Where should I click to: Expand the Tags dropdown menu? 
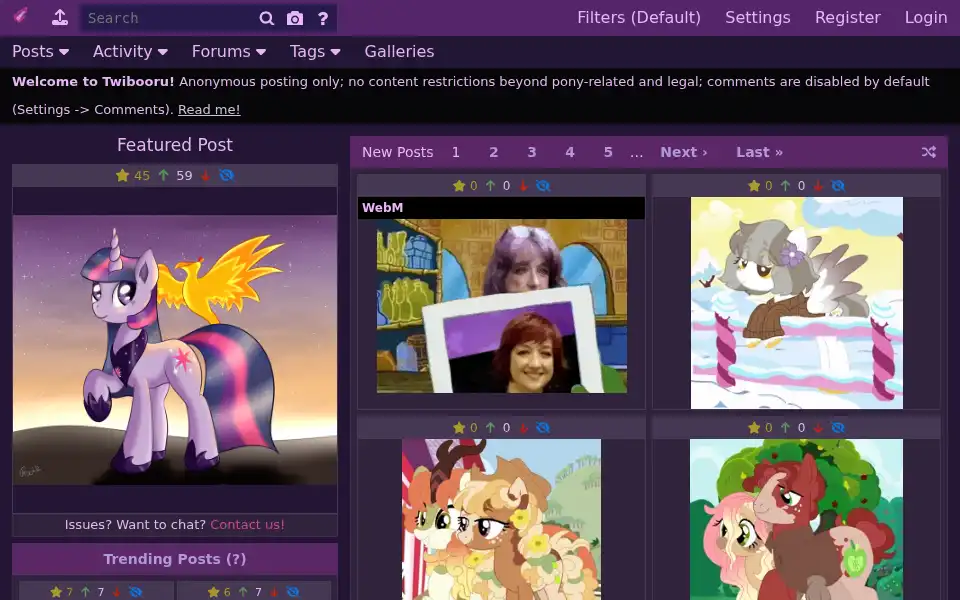tap(315, 51)
